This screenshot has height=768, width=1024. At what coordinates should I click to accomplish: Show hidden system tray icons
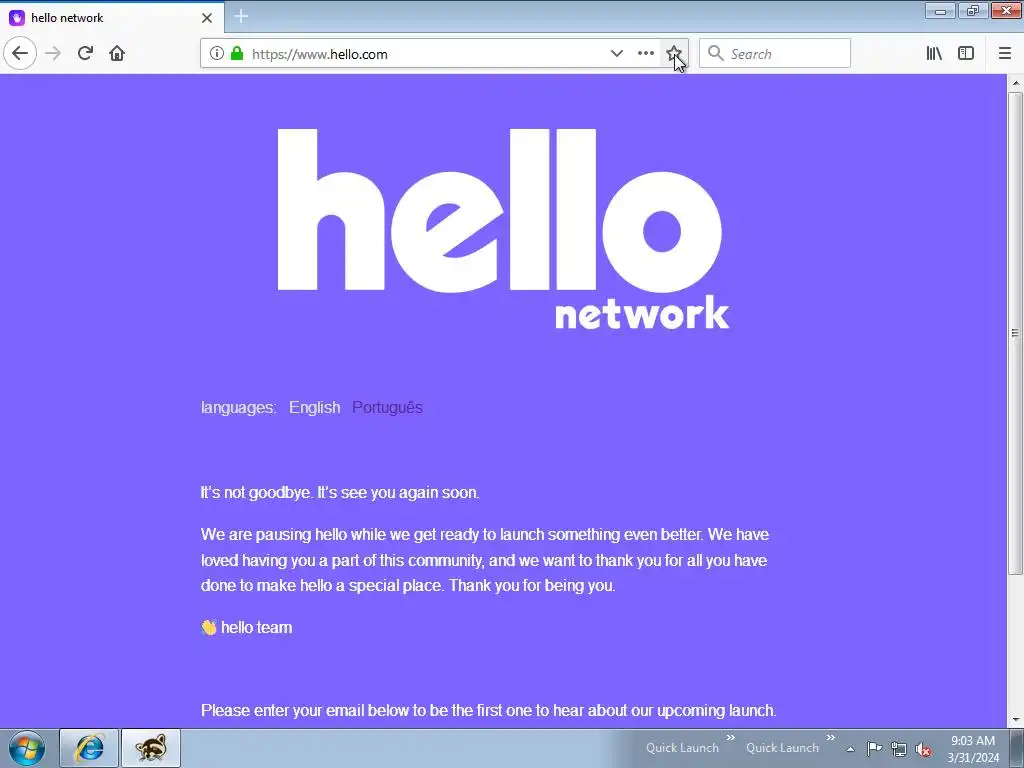pyautogui.click(x=850, y=749)
